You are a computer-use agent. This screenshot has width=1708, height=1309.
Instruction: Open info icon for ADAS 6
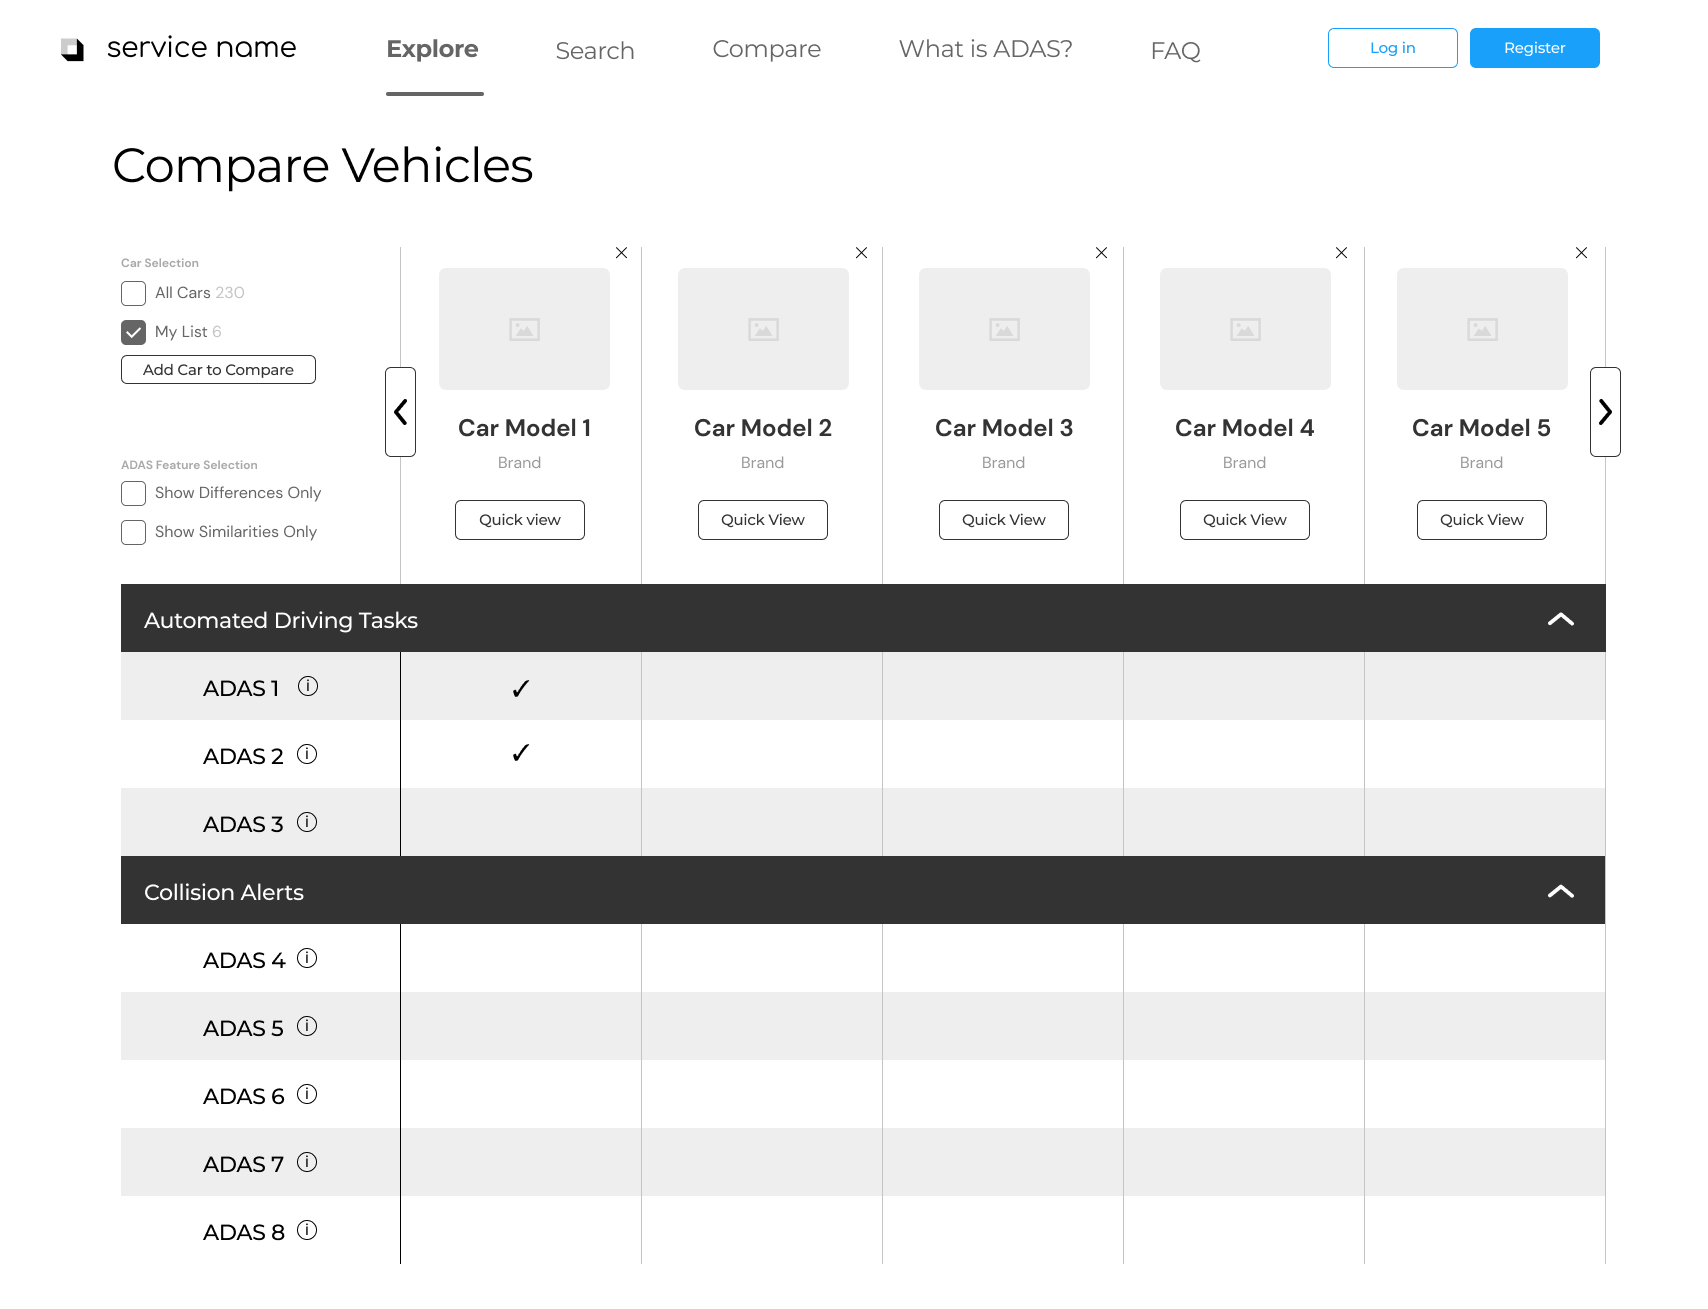click(x=307, y=1094)
